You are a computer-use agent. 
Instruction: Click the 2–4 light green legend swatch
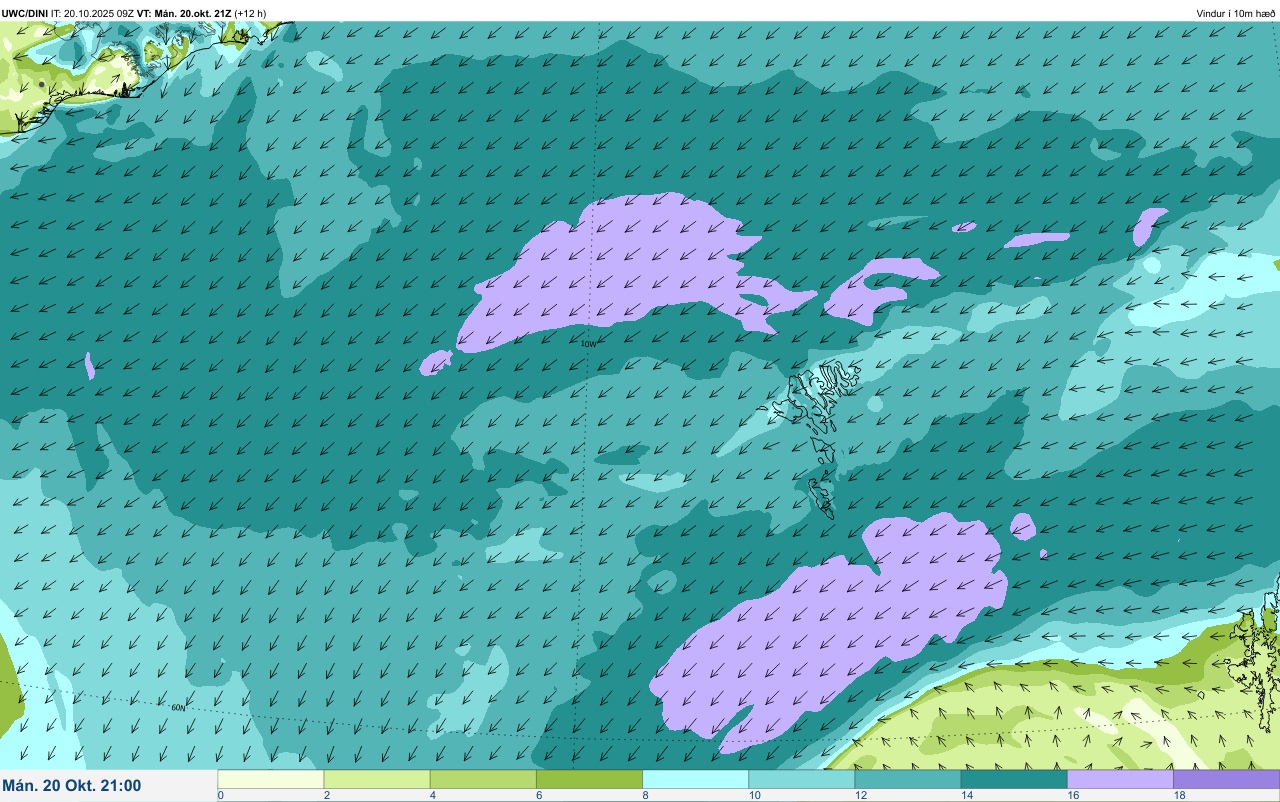(377, 779)
